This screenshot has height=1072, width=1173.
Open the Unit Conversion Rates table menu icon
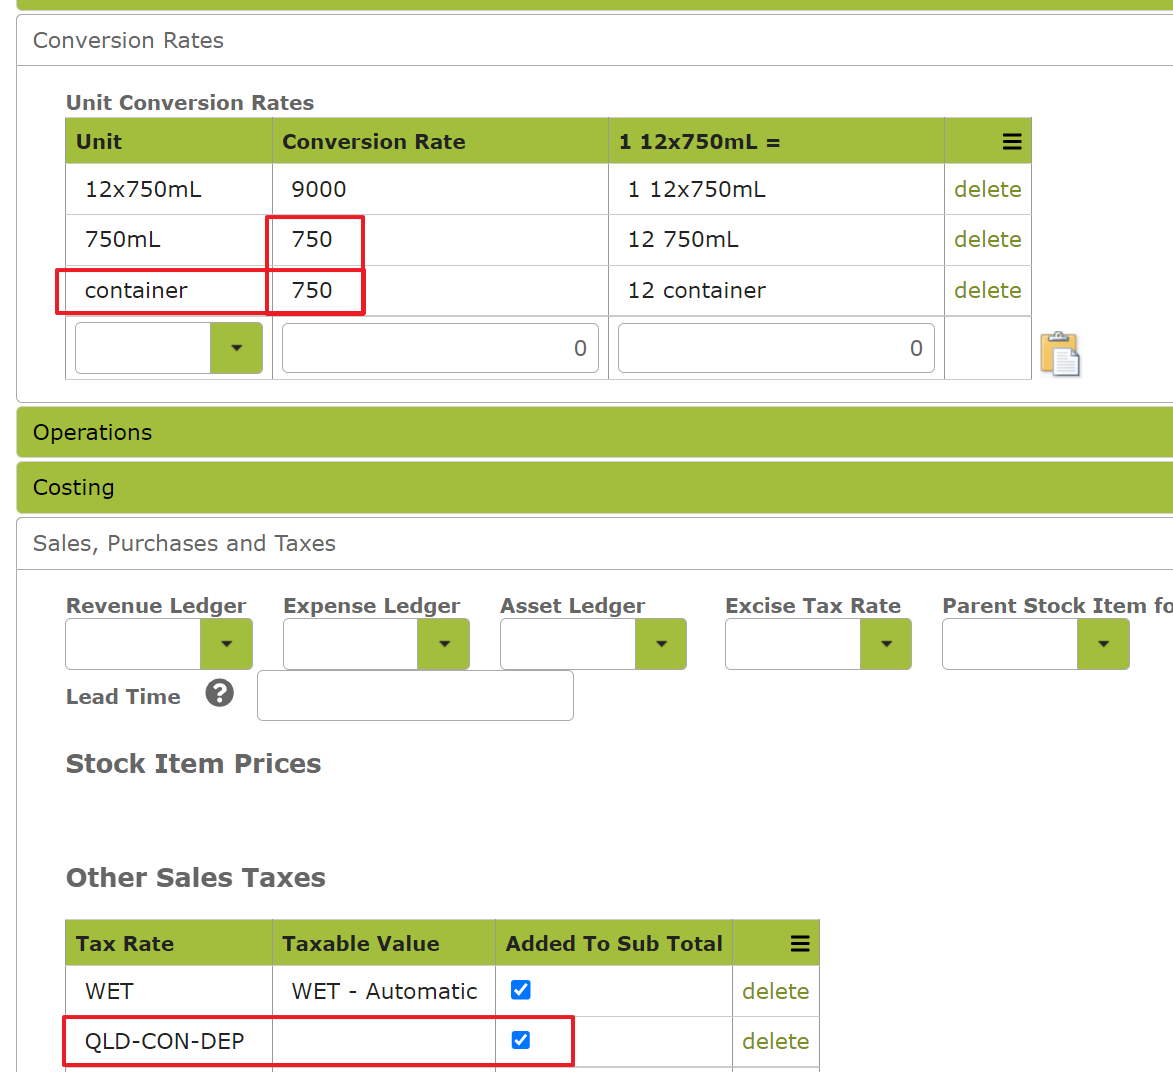tap(1011, 141)
